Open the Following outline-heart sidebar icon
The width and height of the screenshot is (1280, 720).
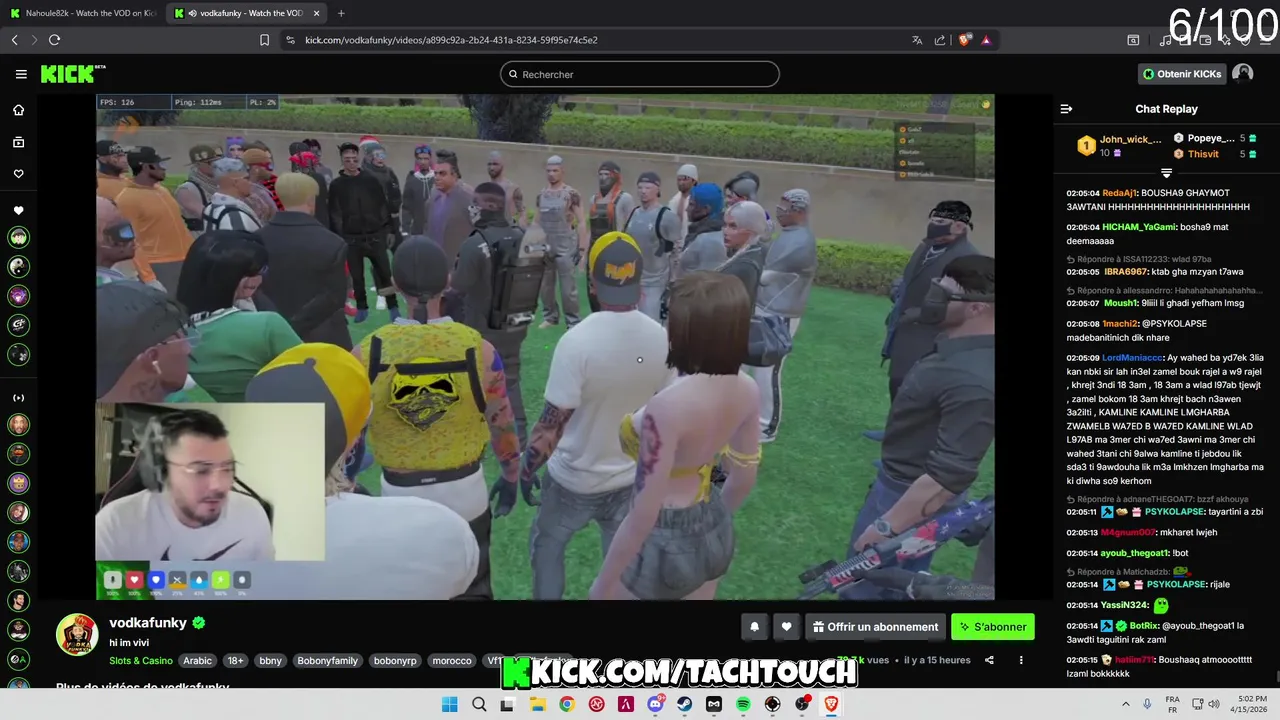pos(18,174)
